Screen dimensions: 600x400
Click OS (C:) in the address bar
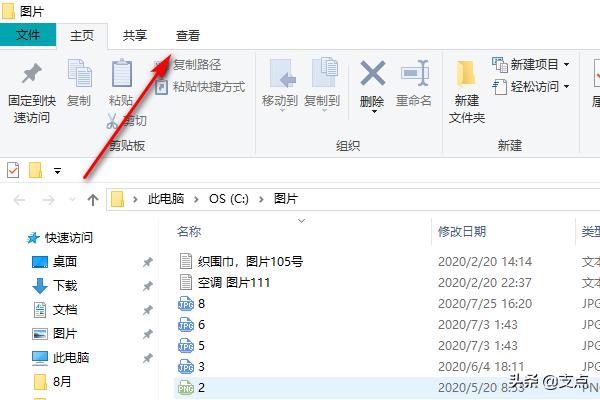228,199
